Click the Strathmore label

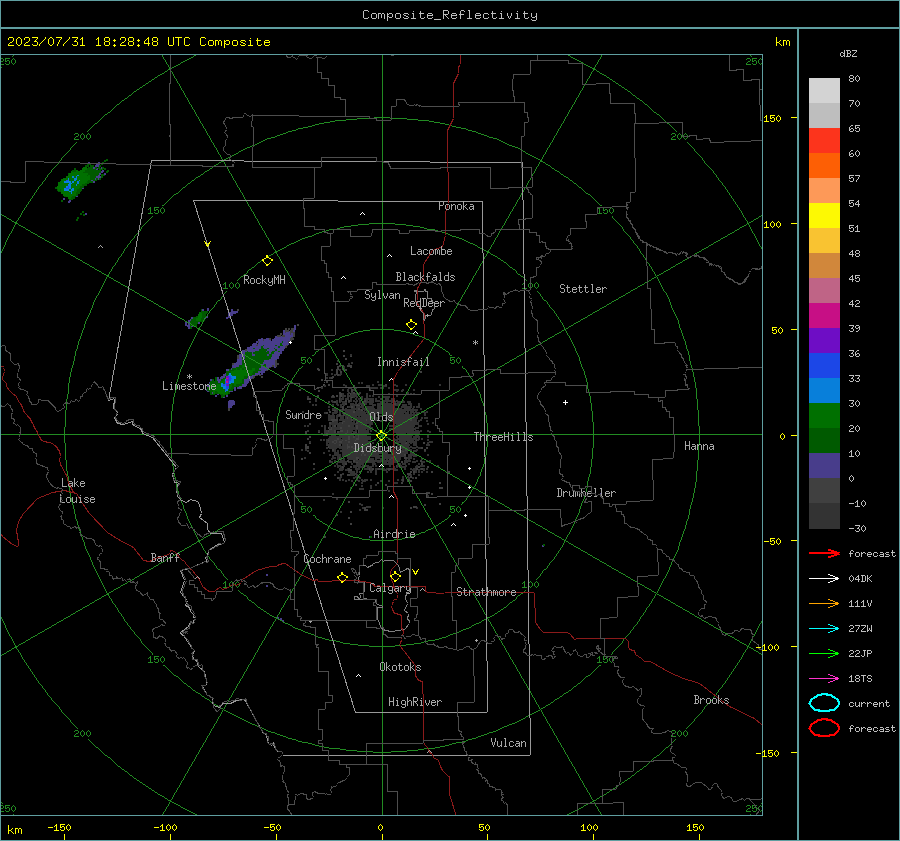pyautogui.click(x=486, y=592)
